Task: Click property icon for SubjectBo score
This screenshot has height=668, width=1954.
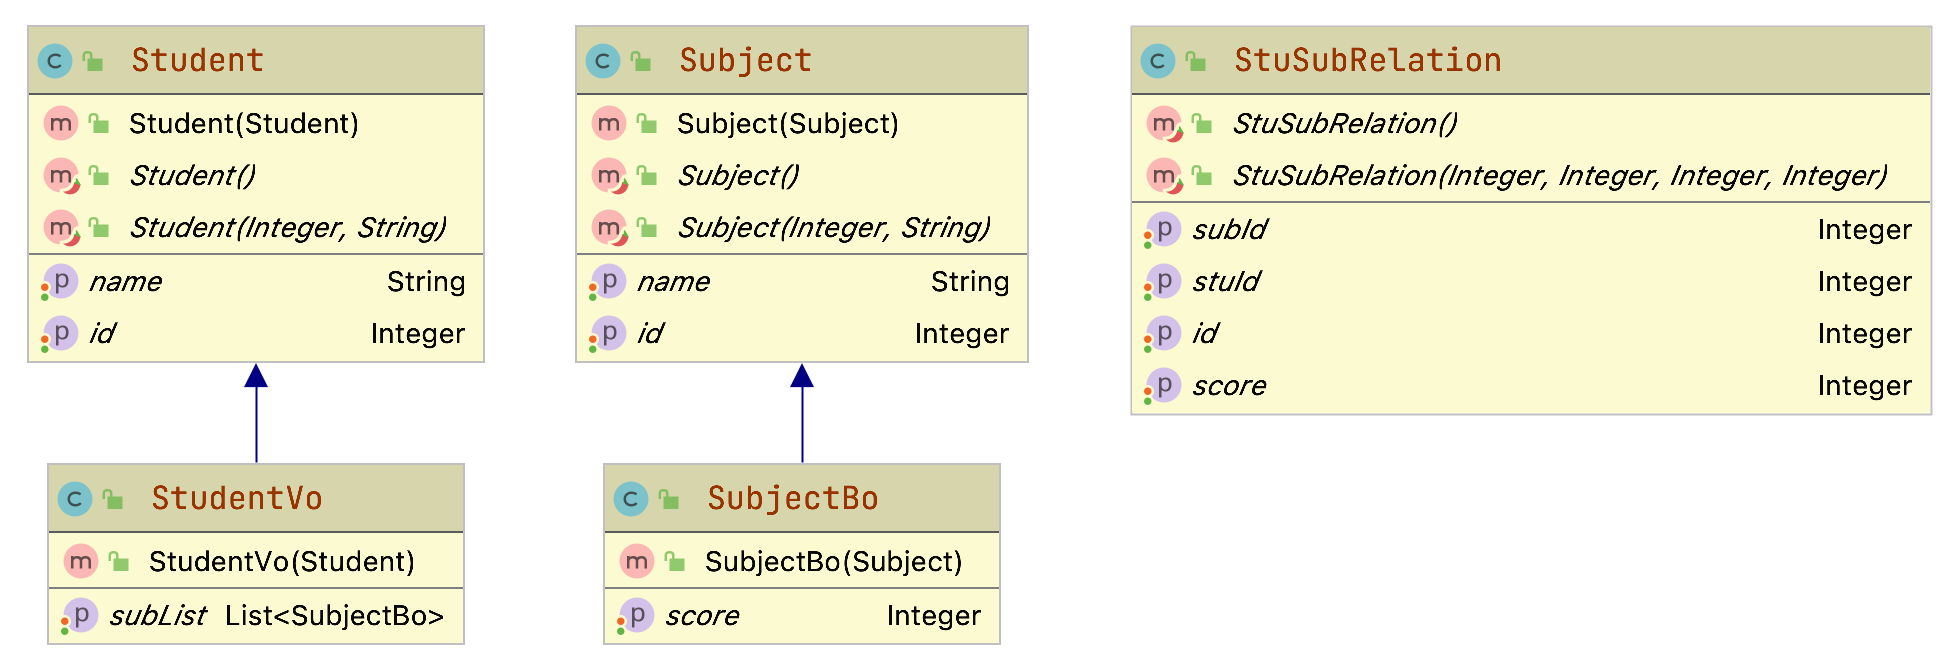Action: [x=636, y=616]
